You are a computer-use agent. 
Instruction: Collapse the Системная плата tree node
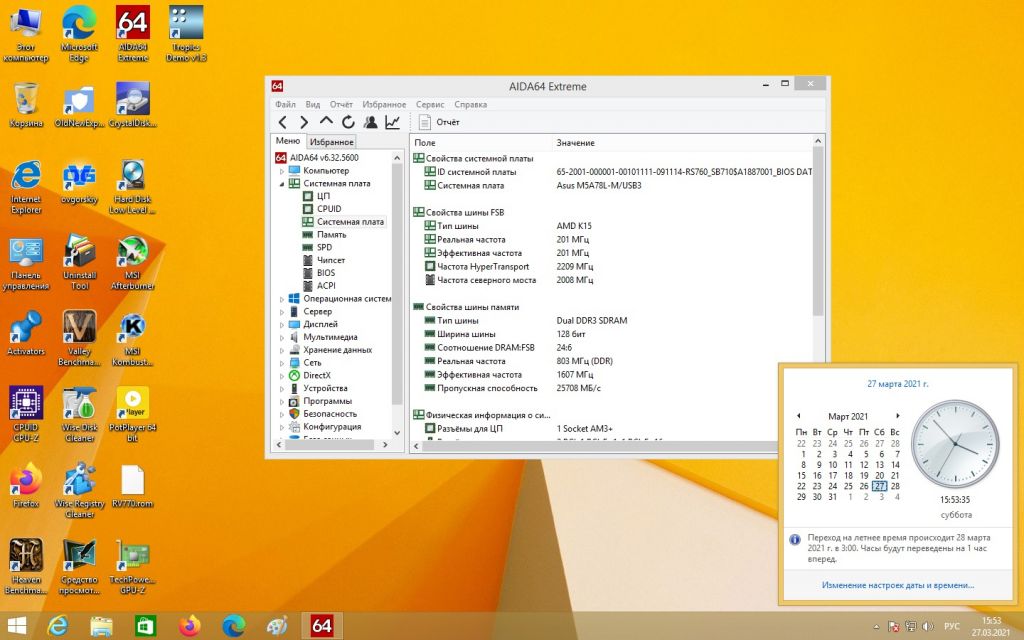(x=282, y=184)
